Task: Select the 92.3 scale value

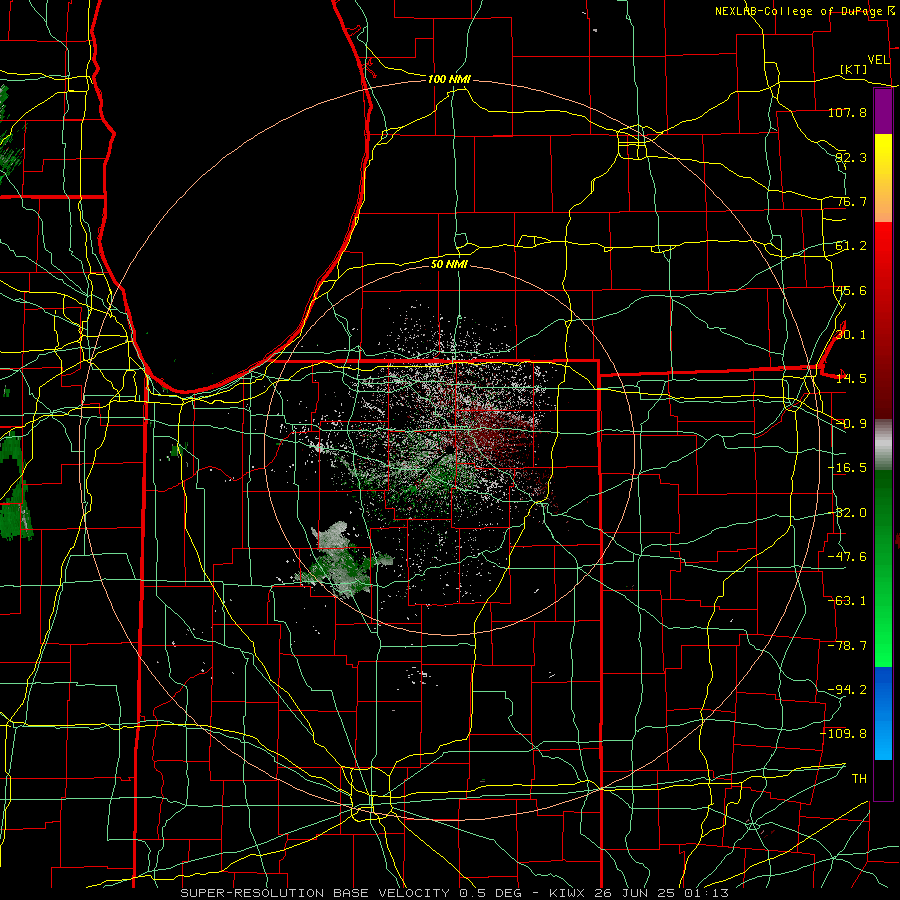Action: tap(851, 157)
